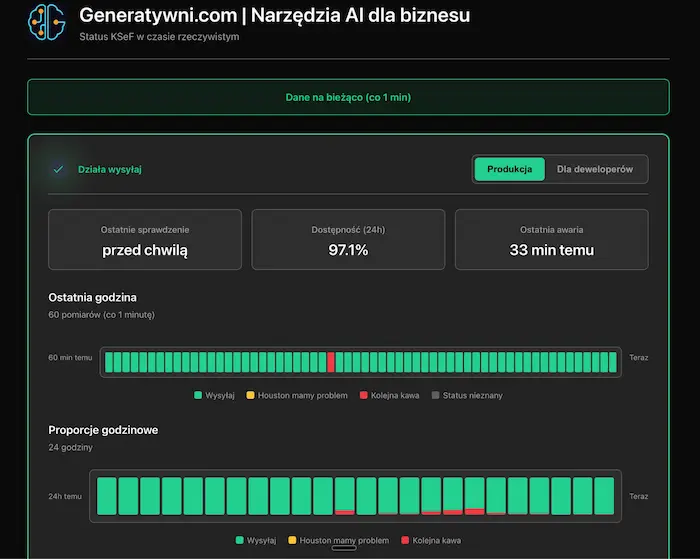700x559 pixels.
Task: Click last green bar in Ostatnia godzina chart
Action: (x=613, y=362)
